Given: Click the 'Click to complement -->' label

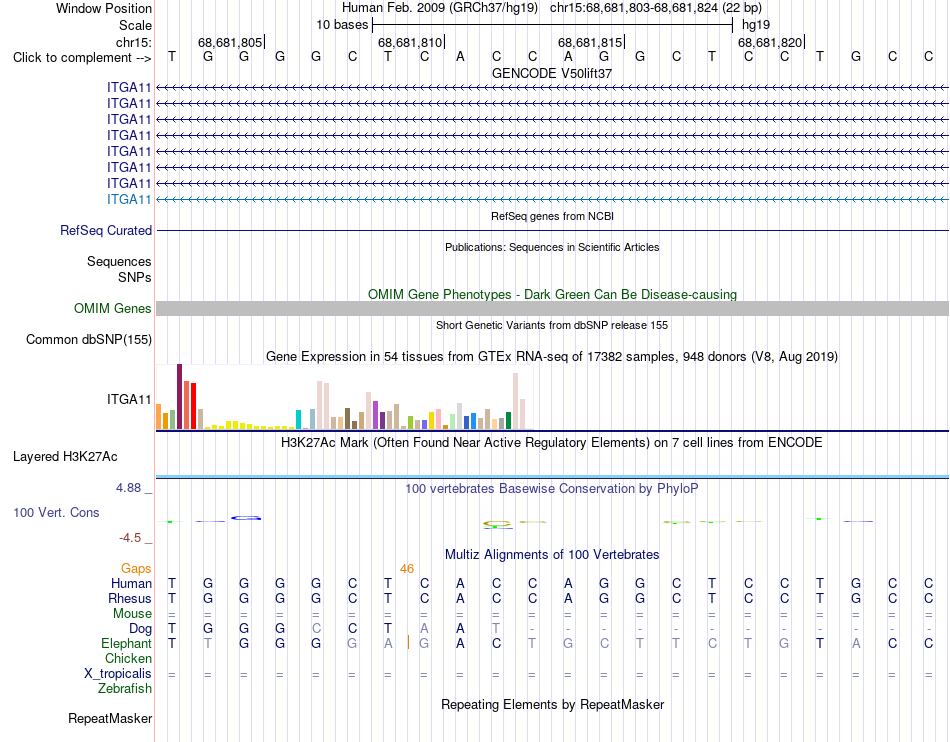Looking at the screenshot, I should click(x=82, y=58).
